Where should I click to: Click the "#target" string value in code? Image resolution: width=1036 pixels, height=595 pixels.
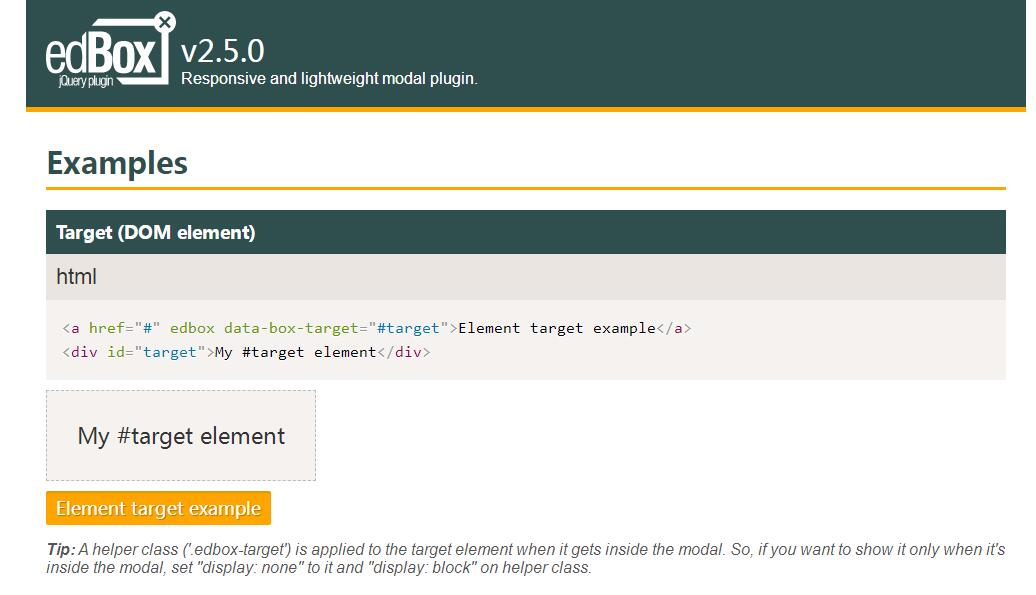click(404, 328)
